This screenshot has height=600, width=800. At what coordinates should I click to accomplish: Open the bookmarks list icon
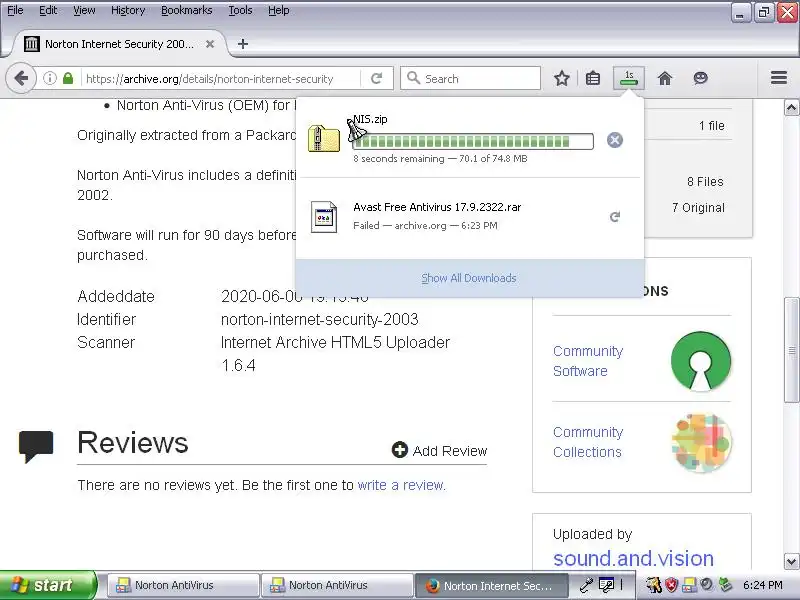[593, 79]
